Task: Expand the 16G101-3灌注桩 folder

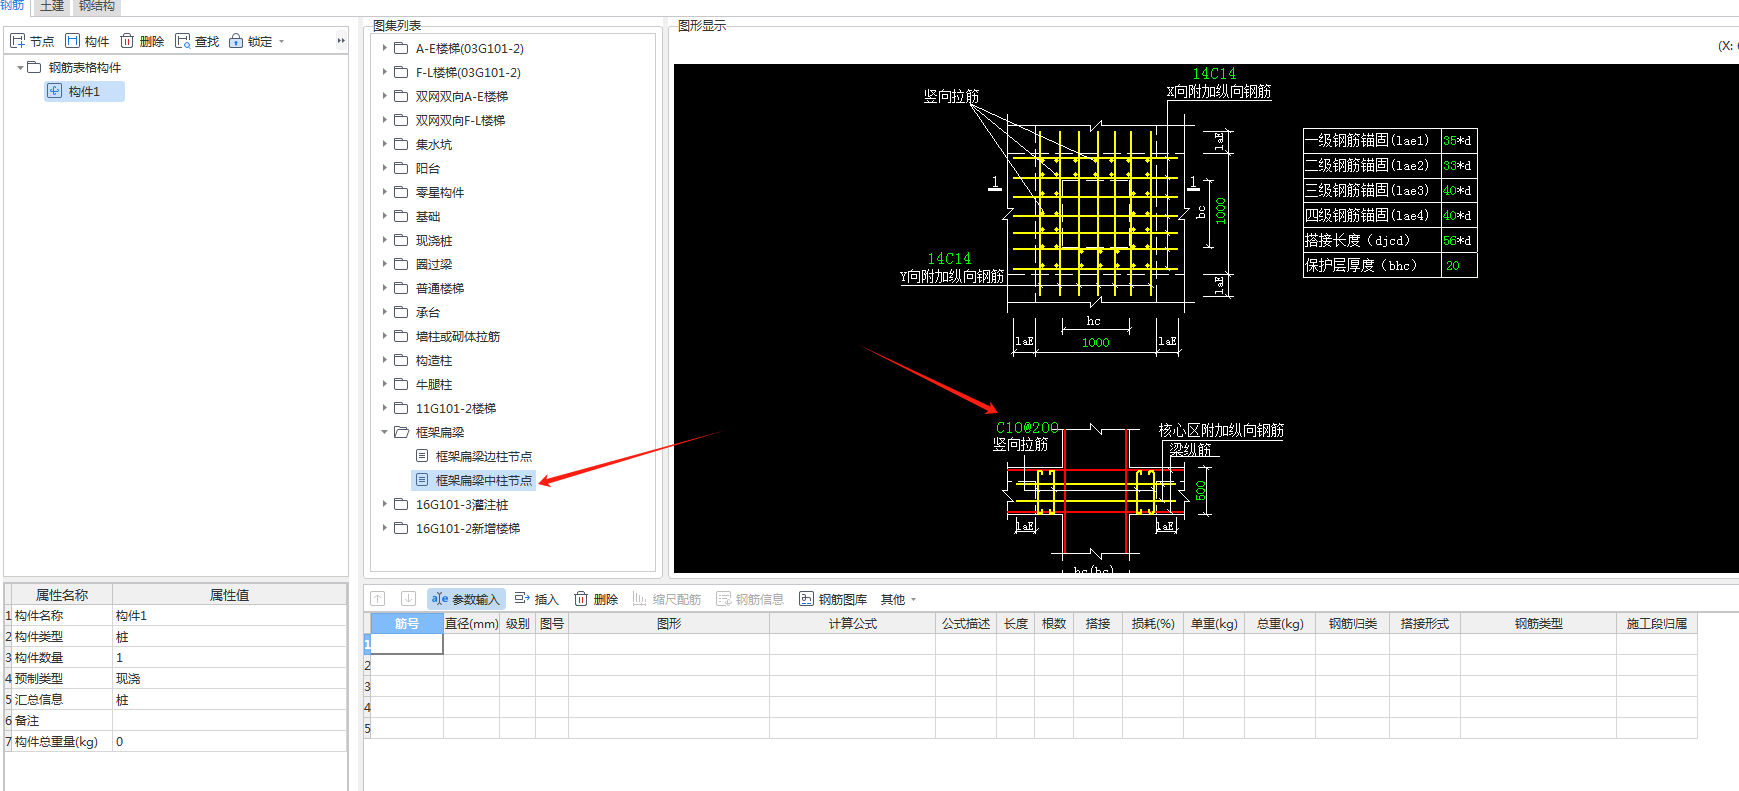Action: 384,504
